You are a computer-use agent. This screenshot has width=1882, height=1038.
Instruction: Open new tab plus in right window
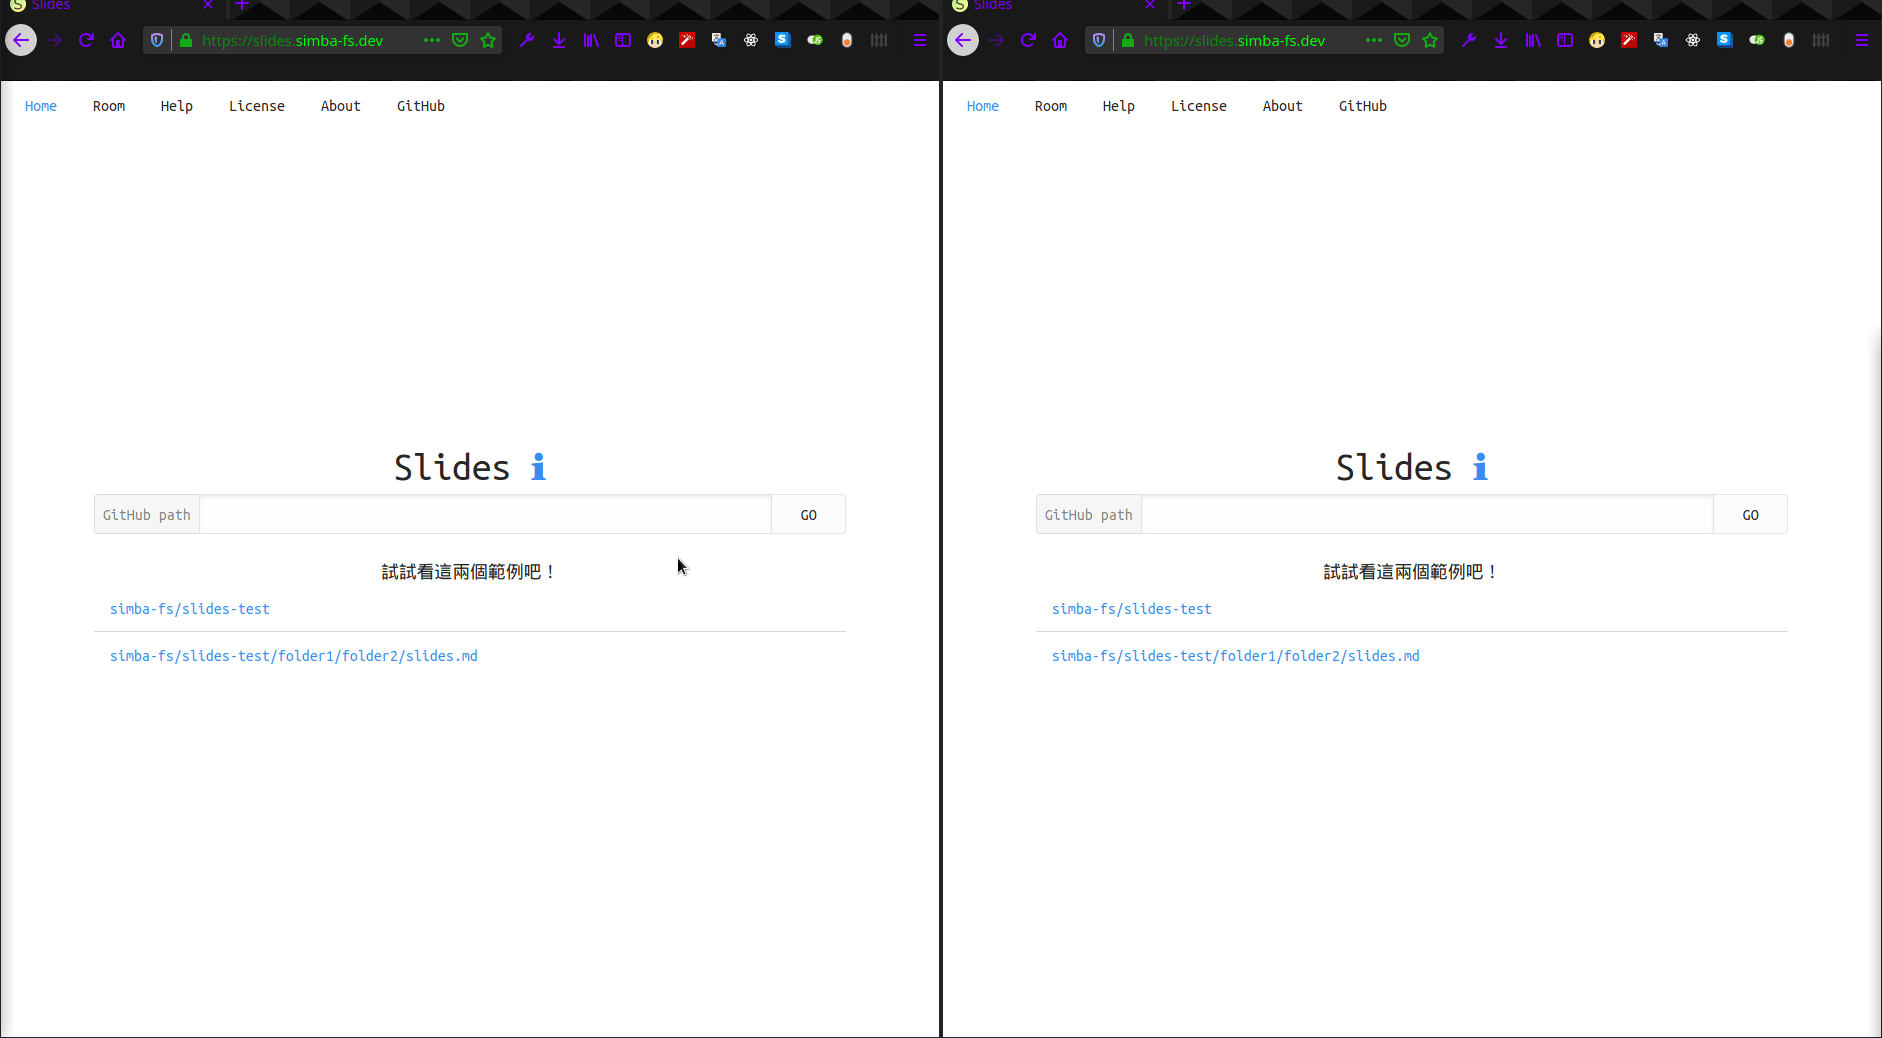(x=1184, y=5)
